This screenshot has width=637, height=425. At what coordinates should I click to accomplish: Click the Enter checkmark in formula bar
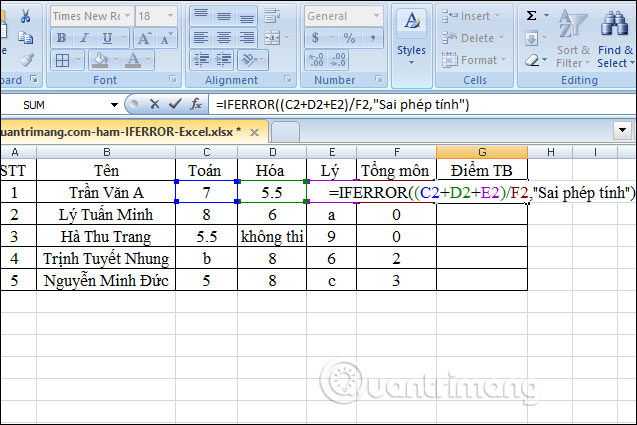click(x=174, y=104)
